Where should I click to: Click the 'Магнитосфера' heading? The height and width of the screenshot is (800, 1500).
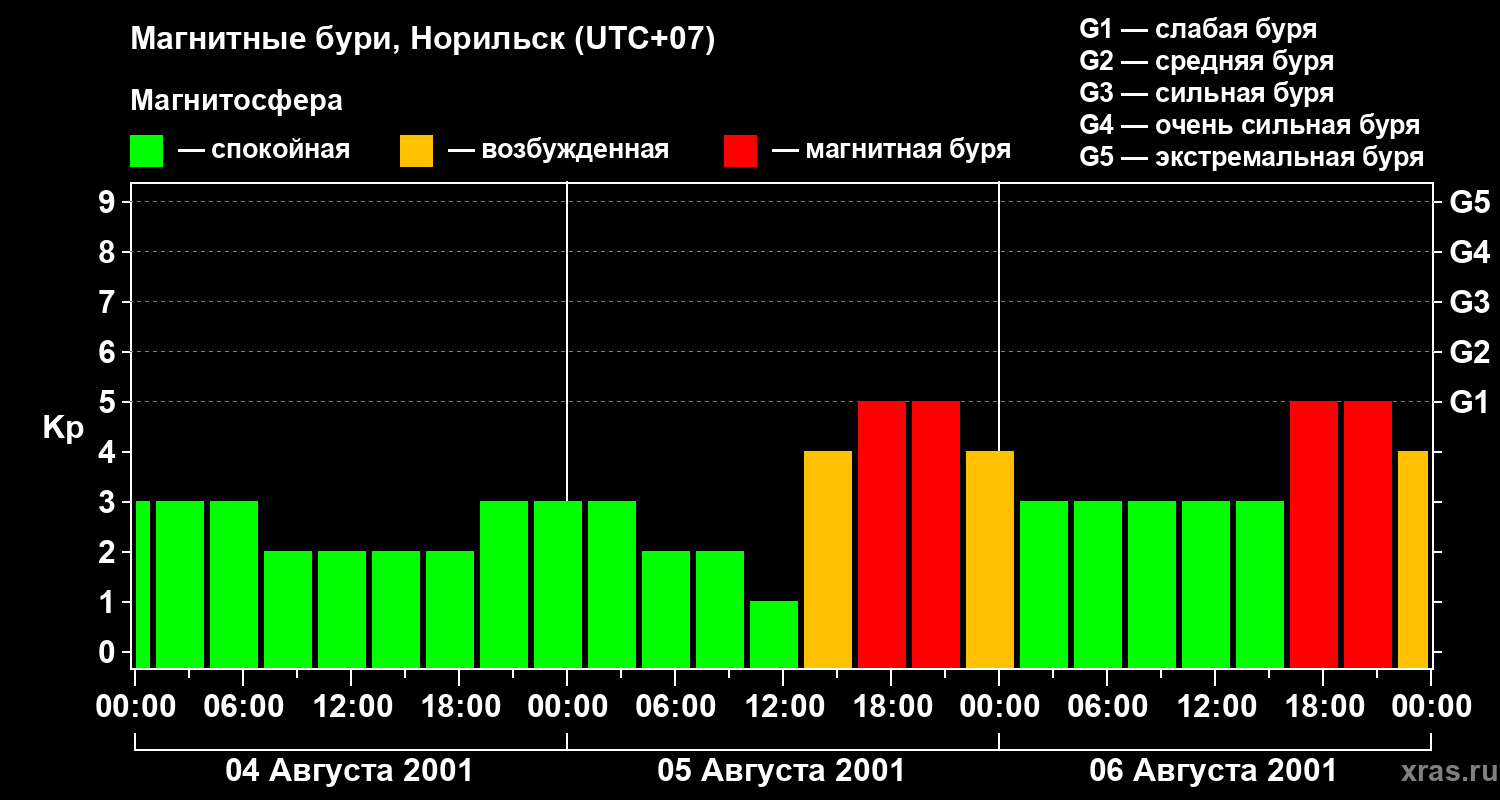click(x=236, y=101)
